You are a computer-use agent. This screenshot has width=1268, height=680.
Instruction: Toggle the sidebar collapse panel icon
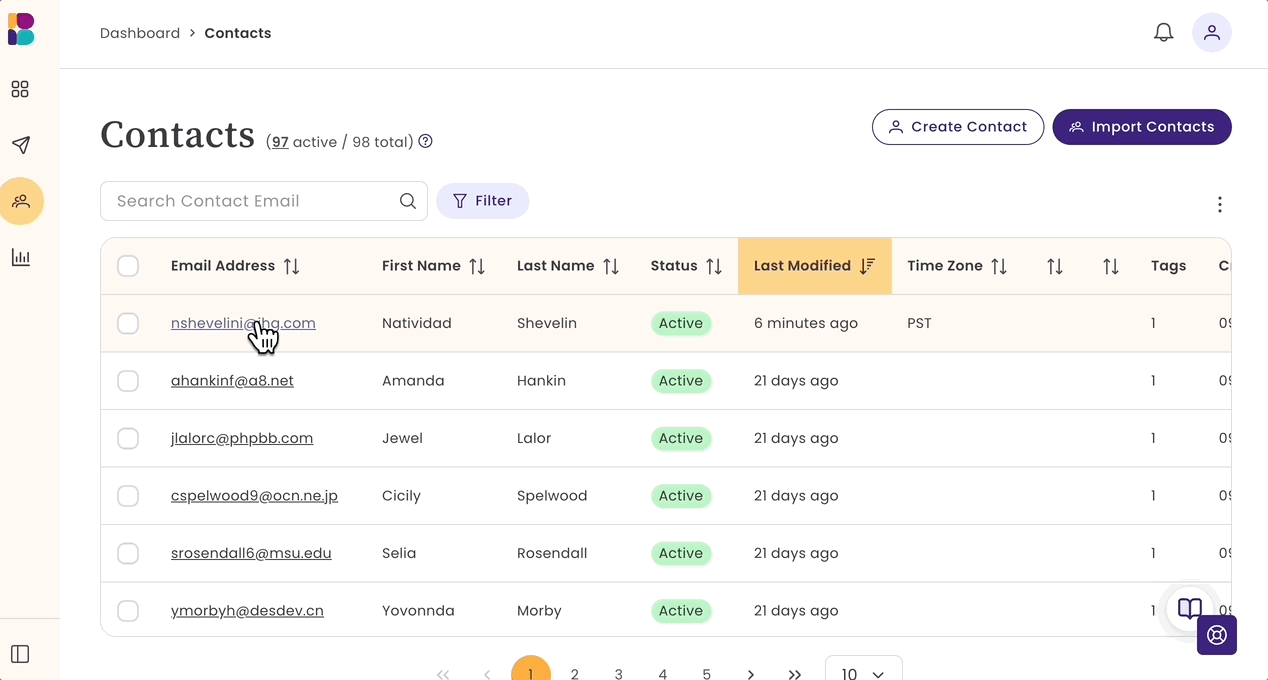(20, 654)
